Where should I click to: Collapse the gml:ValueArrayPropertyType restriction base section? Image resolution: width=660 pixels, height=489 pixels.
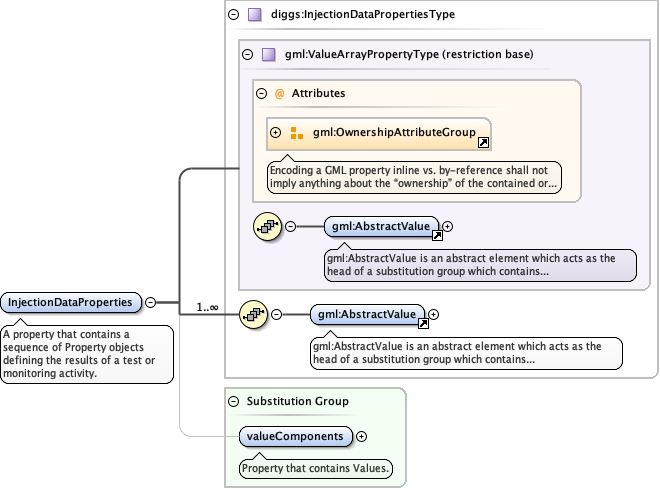tap(247, 54)
